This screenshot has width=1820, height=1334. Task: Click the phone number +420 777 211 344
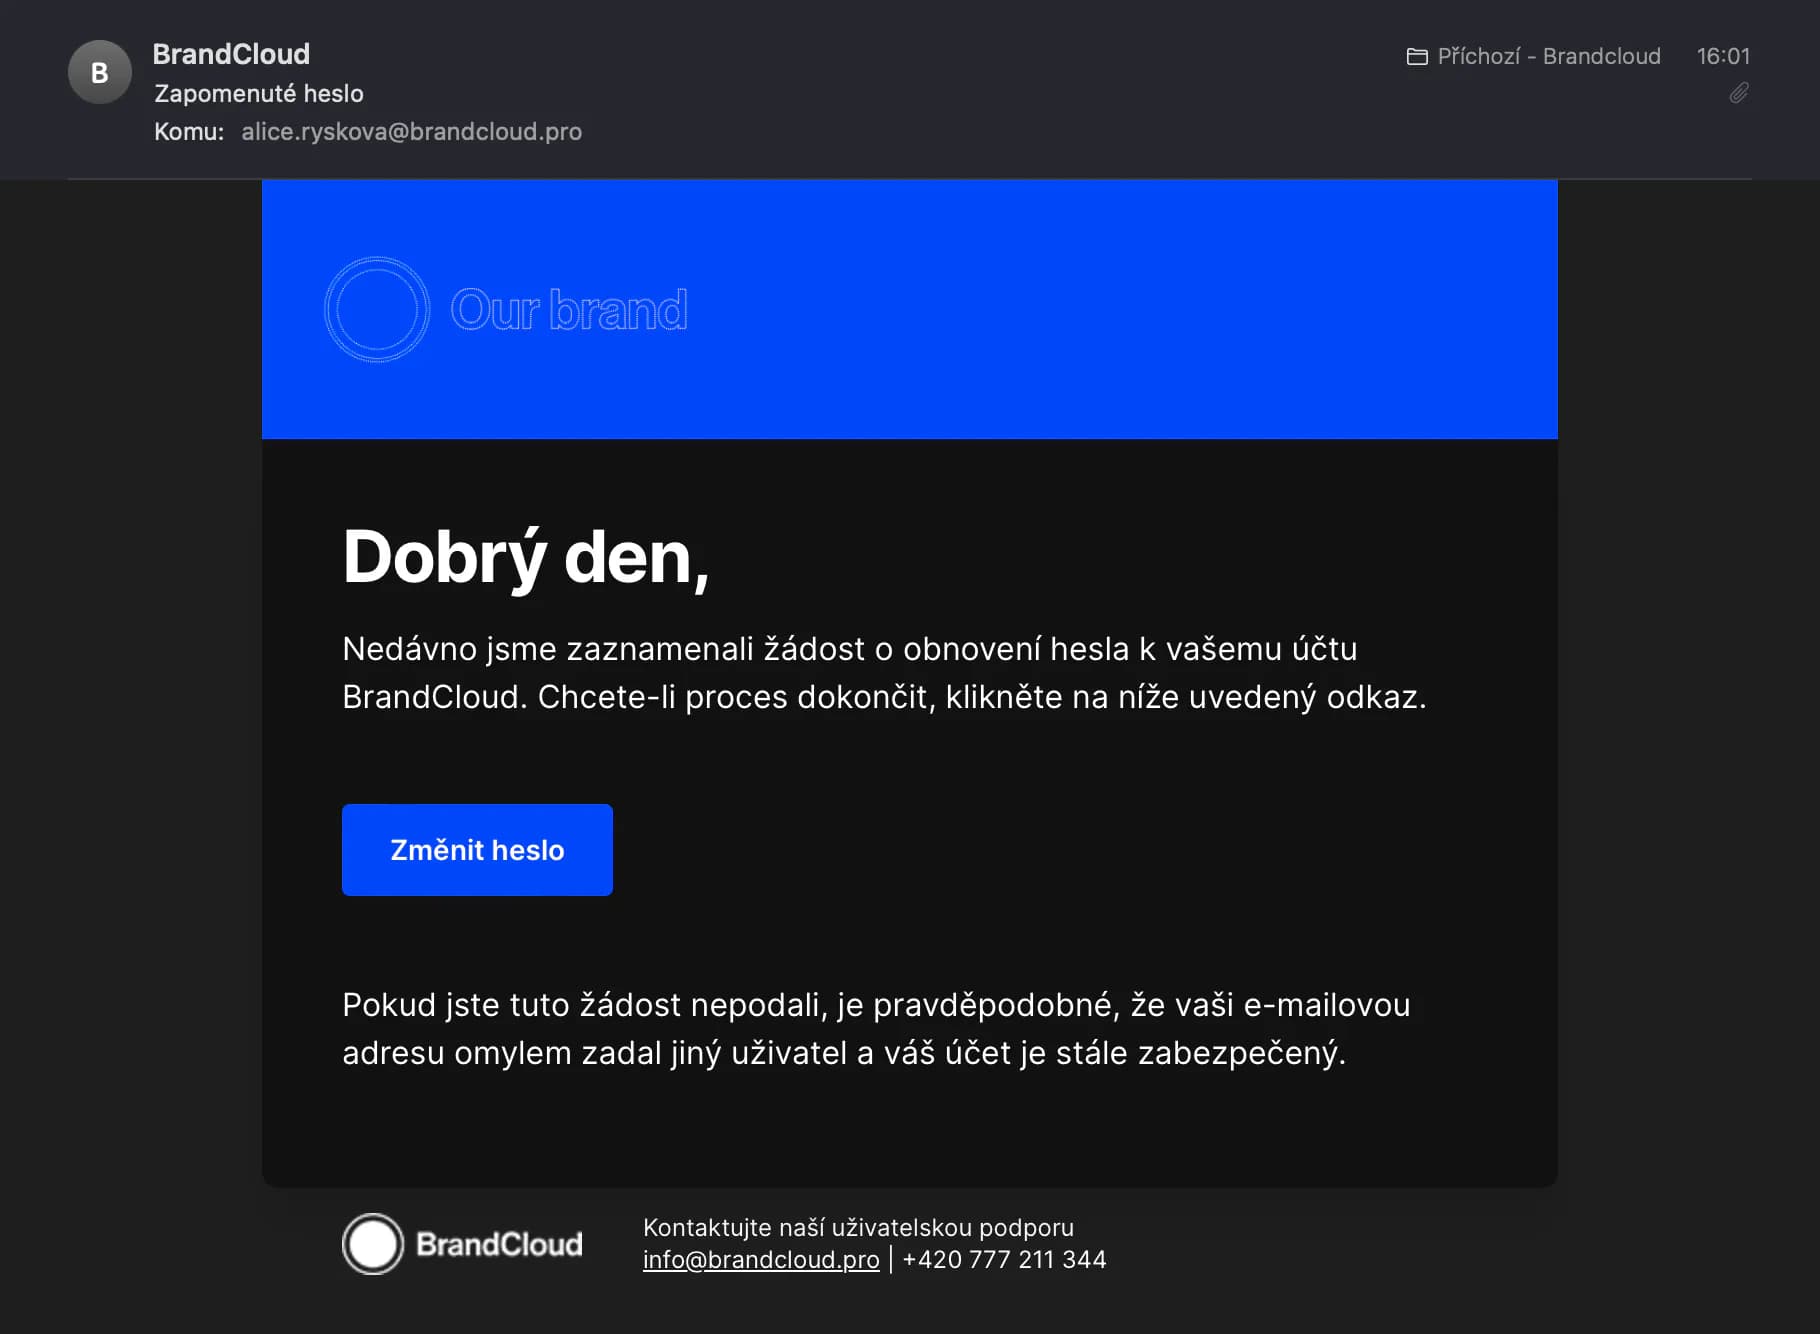(1004, 1259)
